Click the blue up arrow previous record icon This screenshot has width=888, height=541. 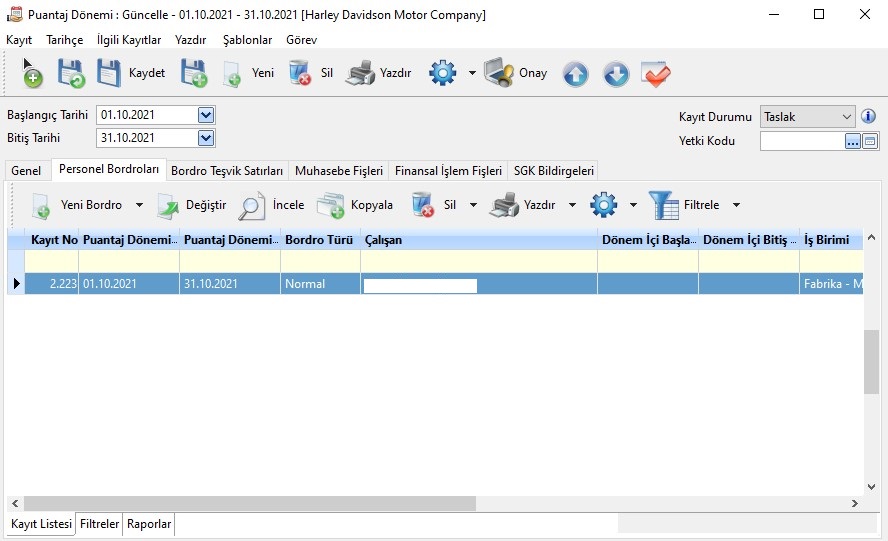pyautogui.click(x=575, y=73)
